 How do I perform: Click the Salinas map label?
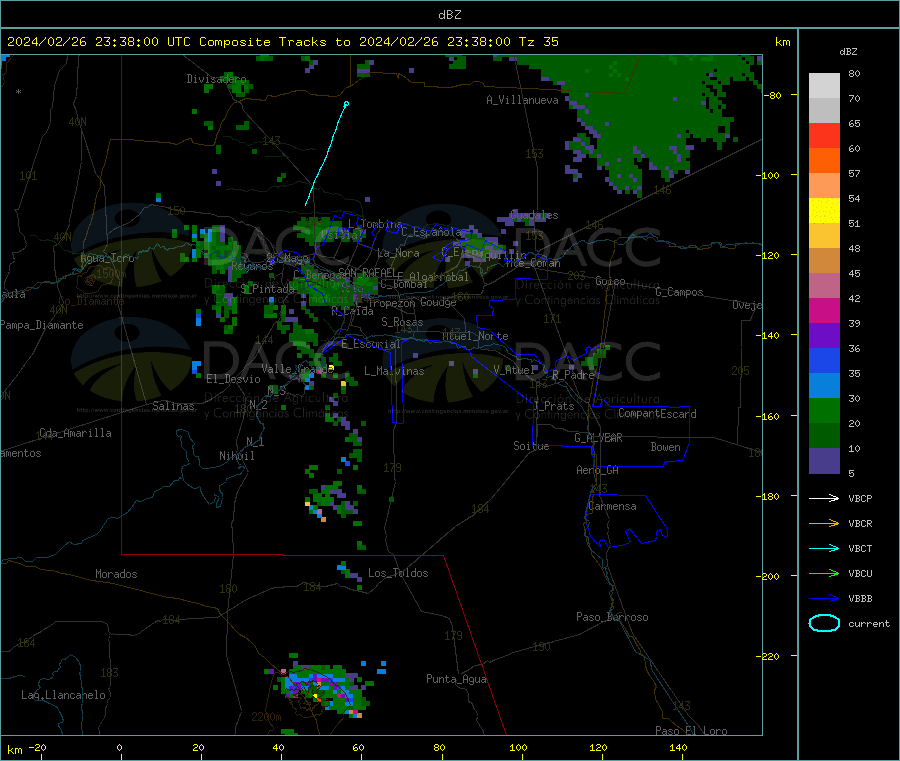(173, 406)
